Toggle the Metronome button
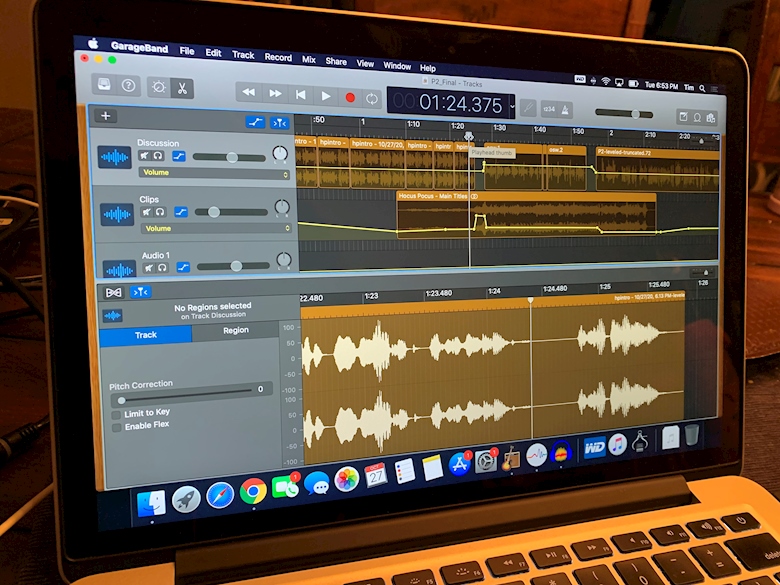Screen dimensions: 780x585 click(565, 110)
